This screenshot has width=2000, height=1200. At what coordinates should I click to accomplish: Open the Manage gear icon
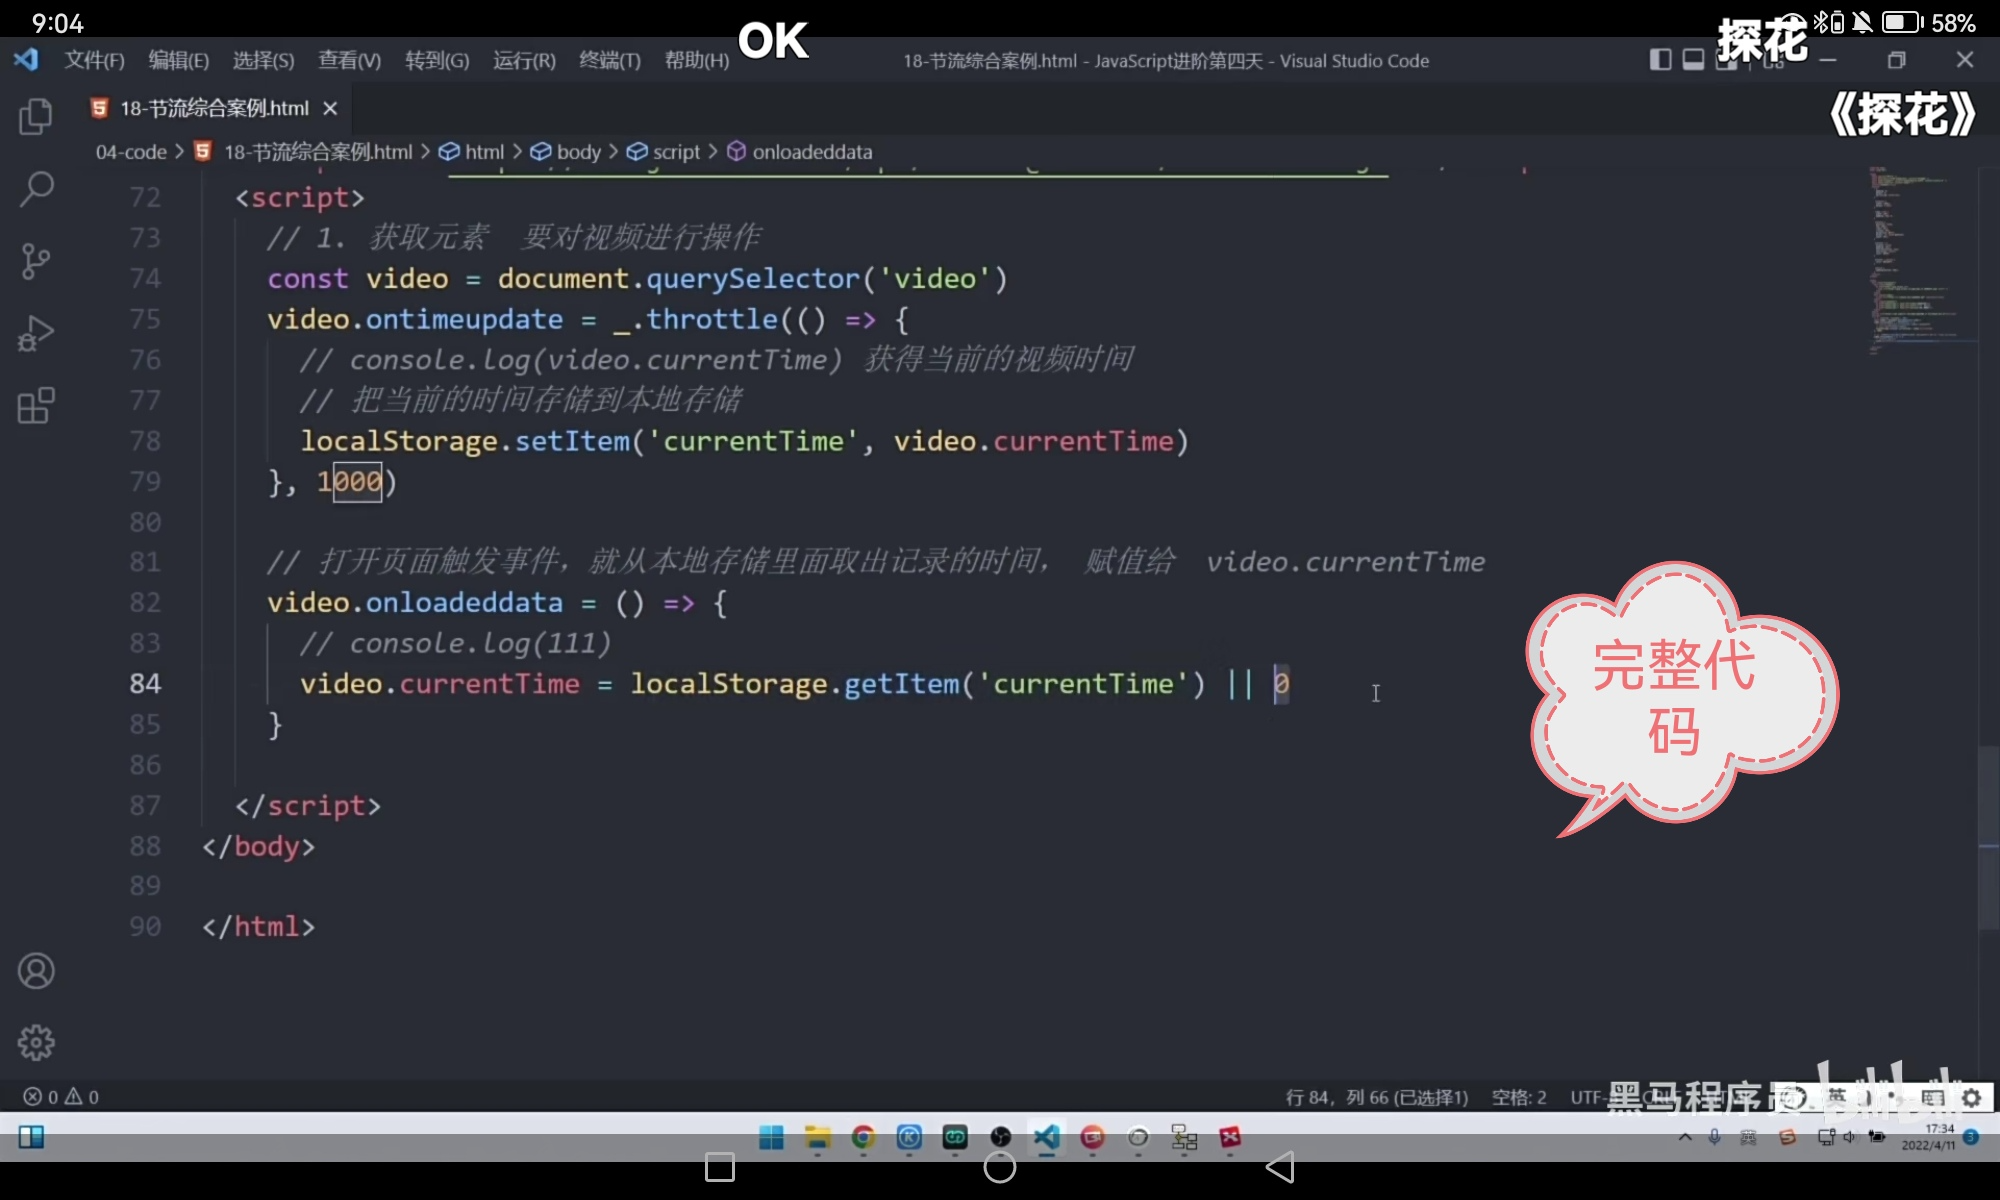(x=36, y=1042)
